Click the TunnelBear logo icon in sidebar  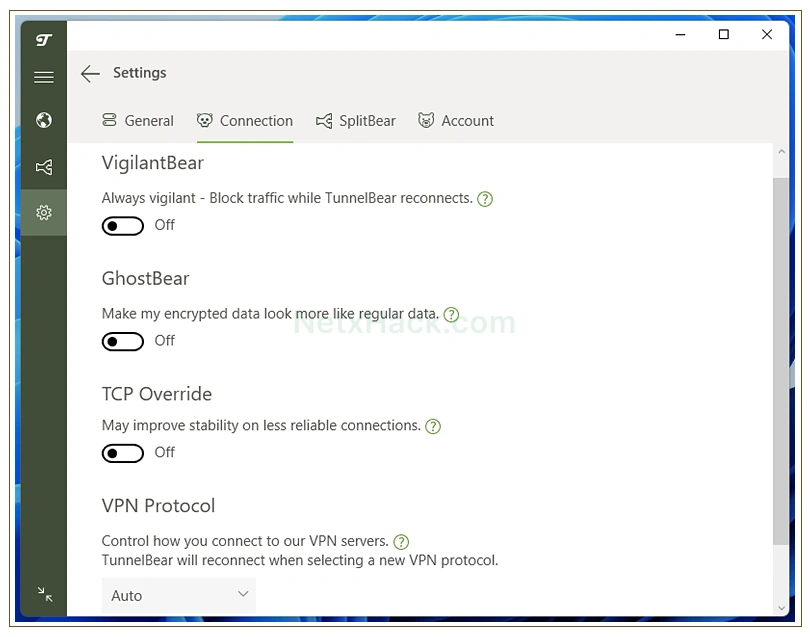tap(44, 40)
